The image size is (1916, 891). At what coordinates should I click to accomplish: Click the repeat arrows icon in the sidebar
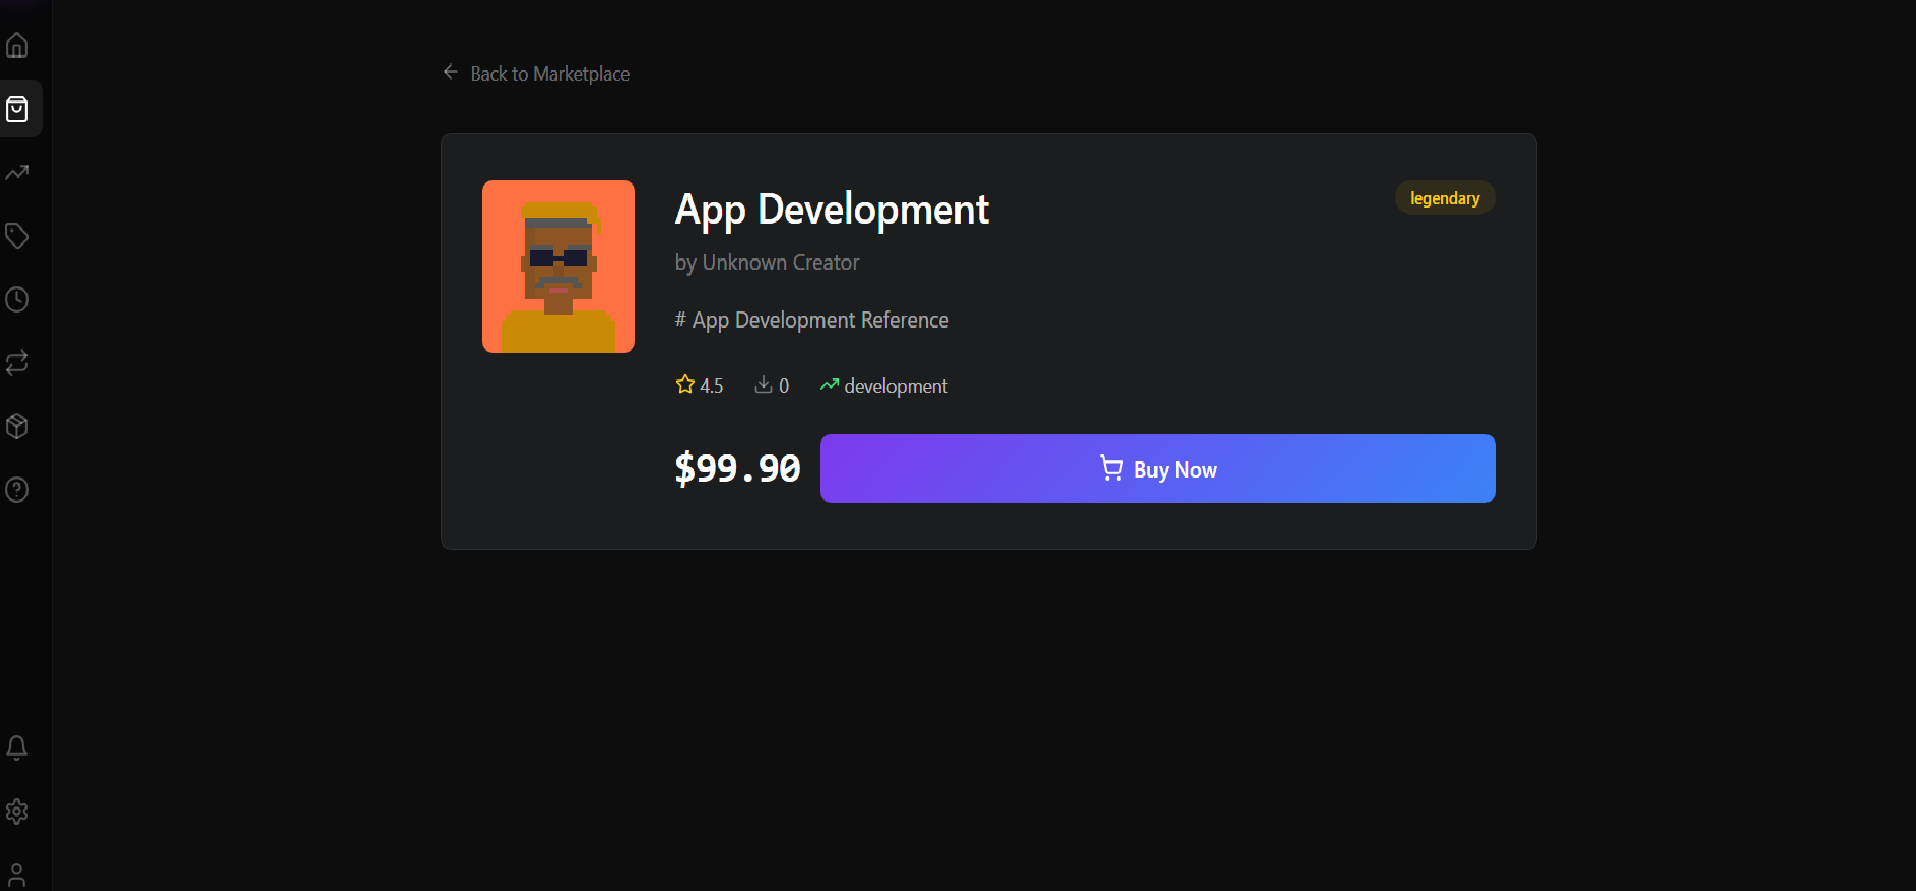point(17,363)
